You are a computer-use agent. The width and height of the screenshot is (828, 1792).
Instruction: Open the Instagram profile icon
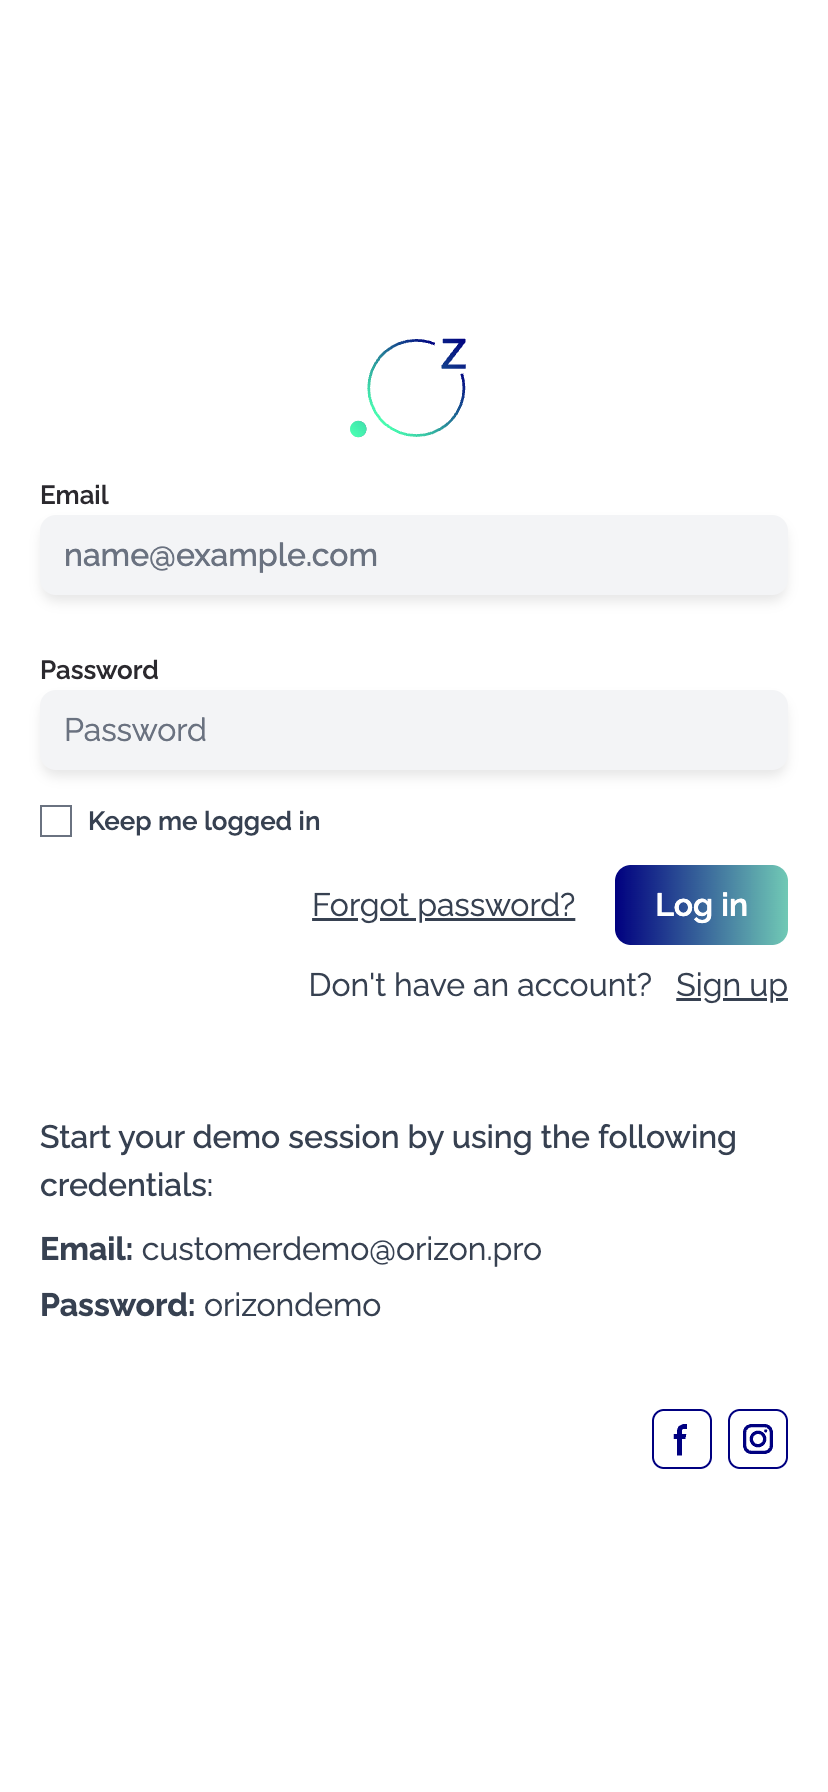757,1438
